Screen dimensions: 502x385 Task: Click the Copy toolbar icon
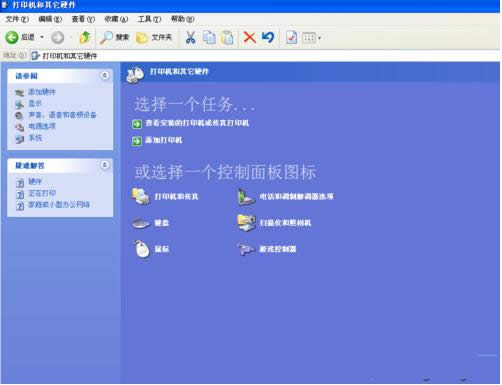click(209, 37)
